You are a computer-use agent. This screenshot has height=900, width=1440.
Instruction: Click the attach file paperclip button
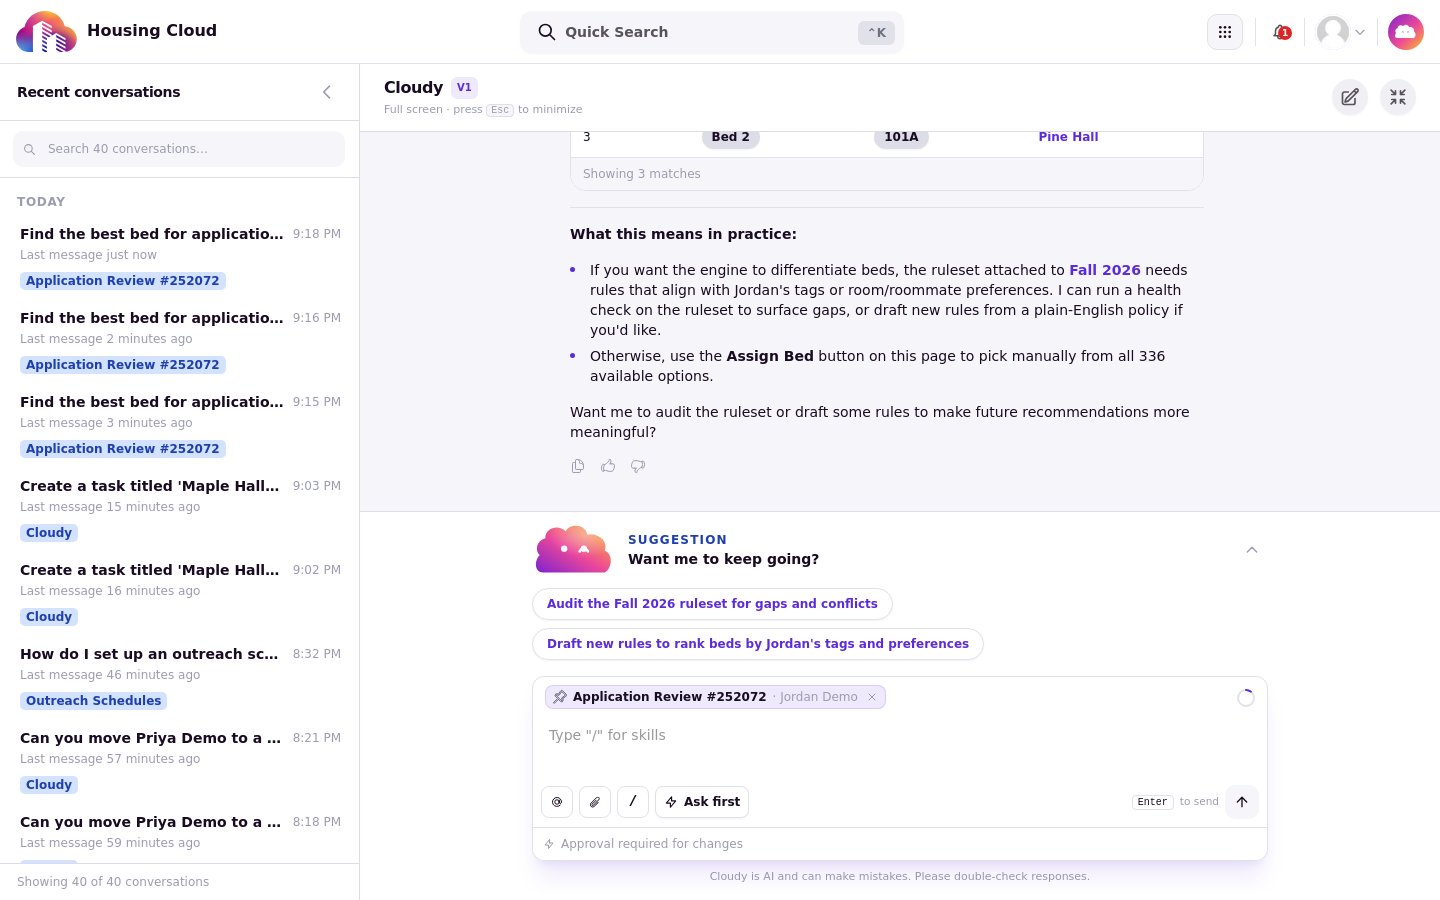pos(595,802)
